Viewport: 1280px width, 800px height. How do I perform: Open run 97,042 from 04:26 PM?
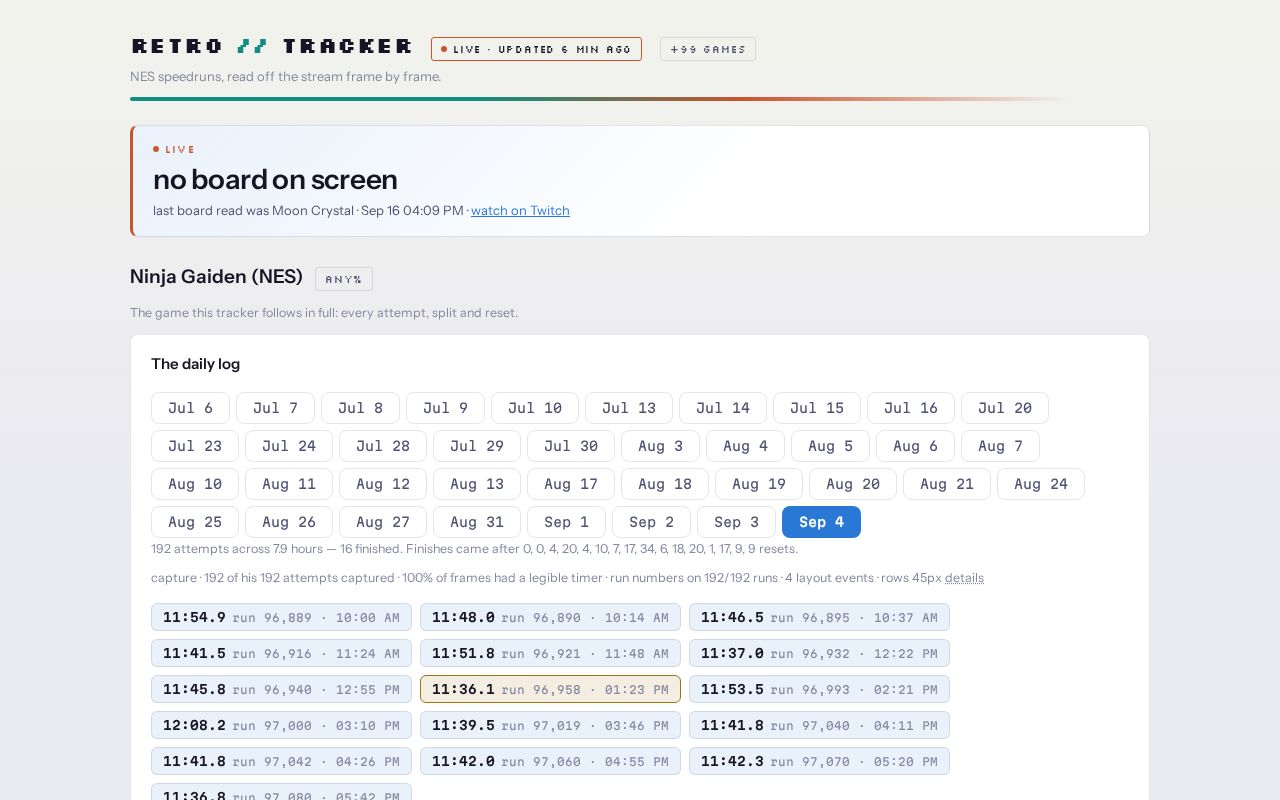pos(281,761)
